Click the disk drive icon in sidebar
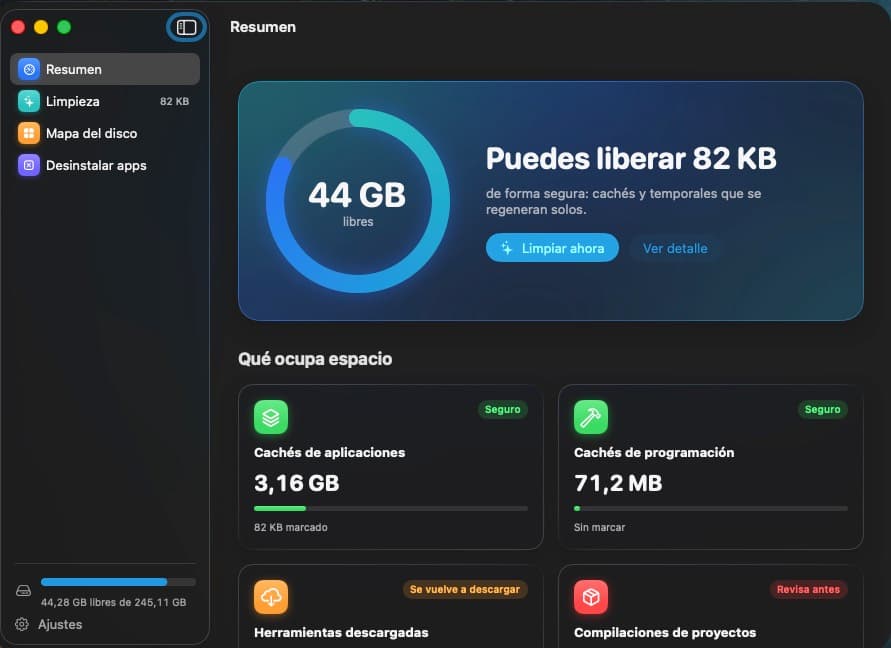Image resolution: width=891 pixels, height=648 pixels. tap(23, 591)
